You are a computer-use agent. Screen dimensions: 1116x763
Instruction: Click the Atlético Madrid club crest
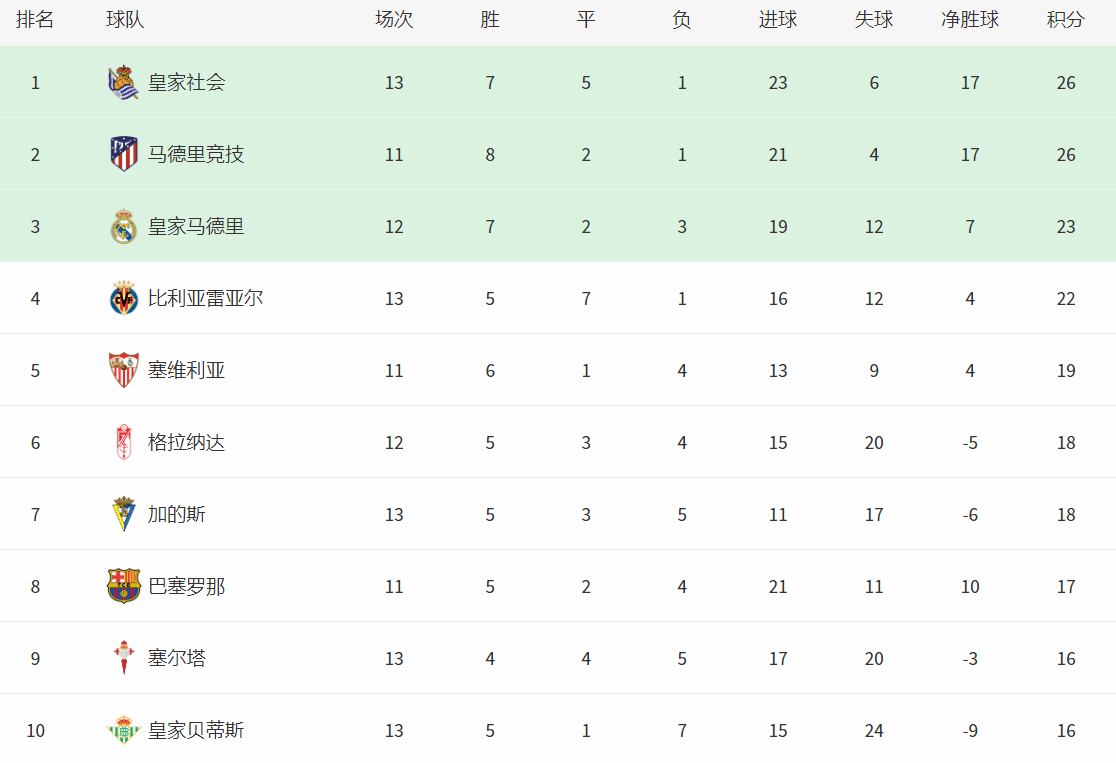tap(124, 155)
